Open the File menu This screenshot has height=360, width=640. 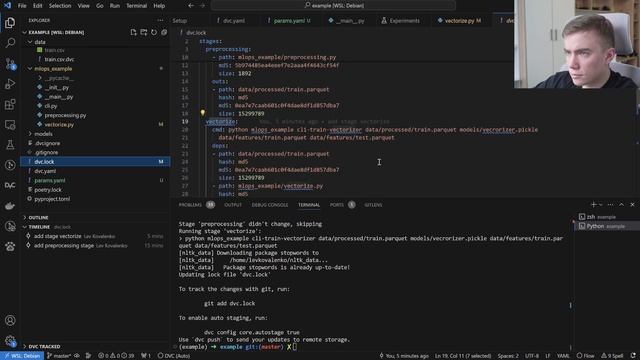pyautogui.click(x=22, y=6)
